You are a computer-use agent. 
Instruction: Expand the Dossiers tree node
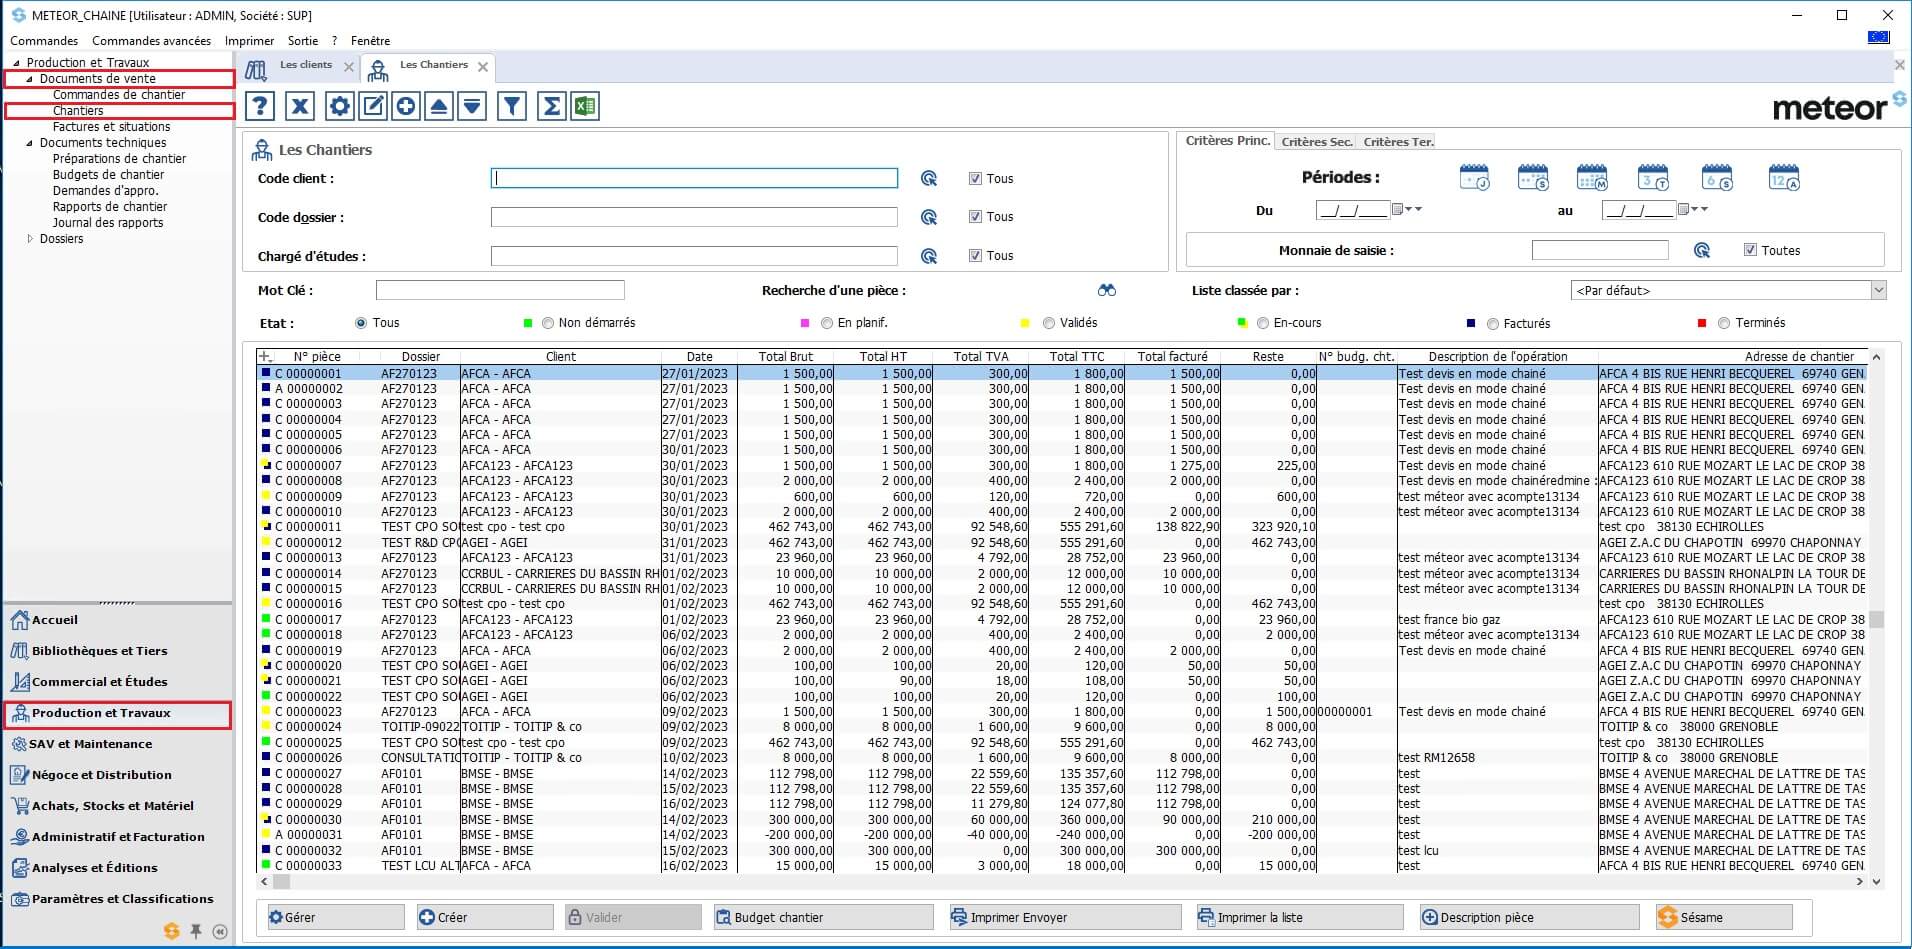pyautogui.click(x=30, y=239)
